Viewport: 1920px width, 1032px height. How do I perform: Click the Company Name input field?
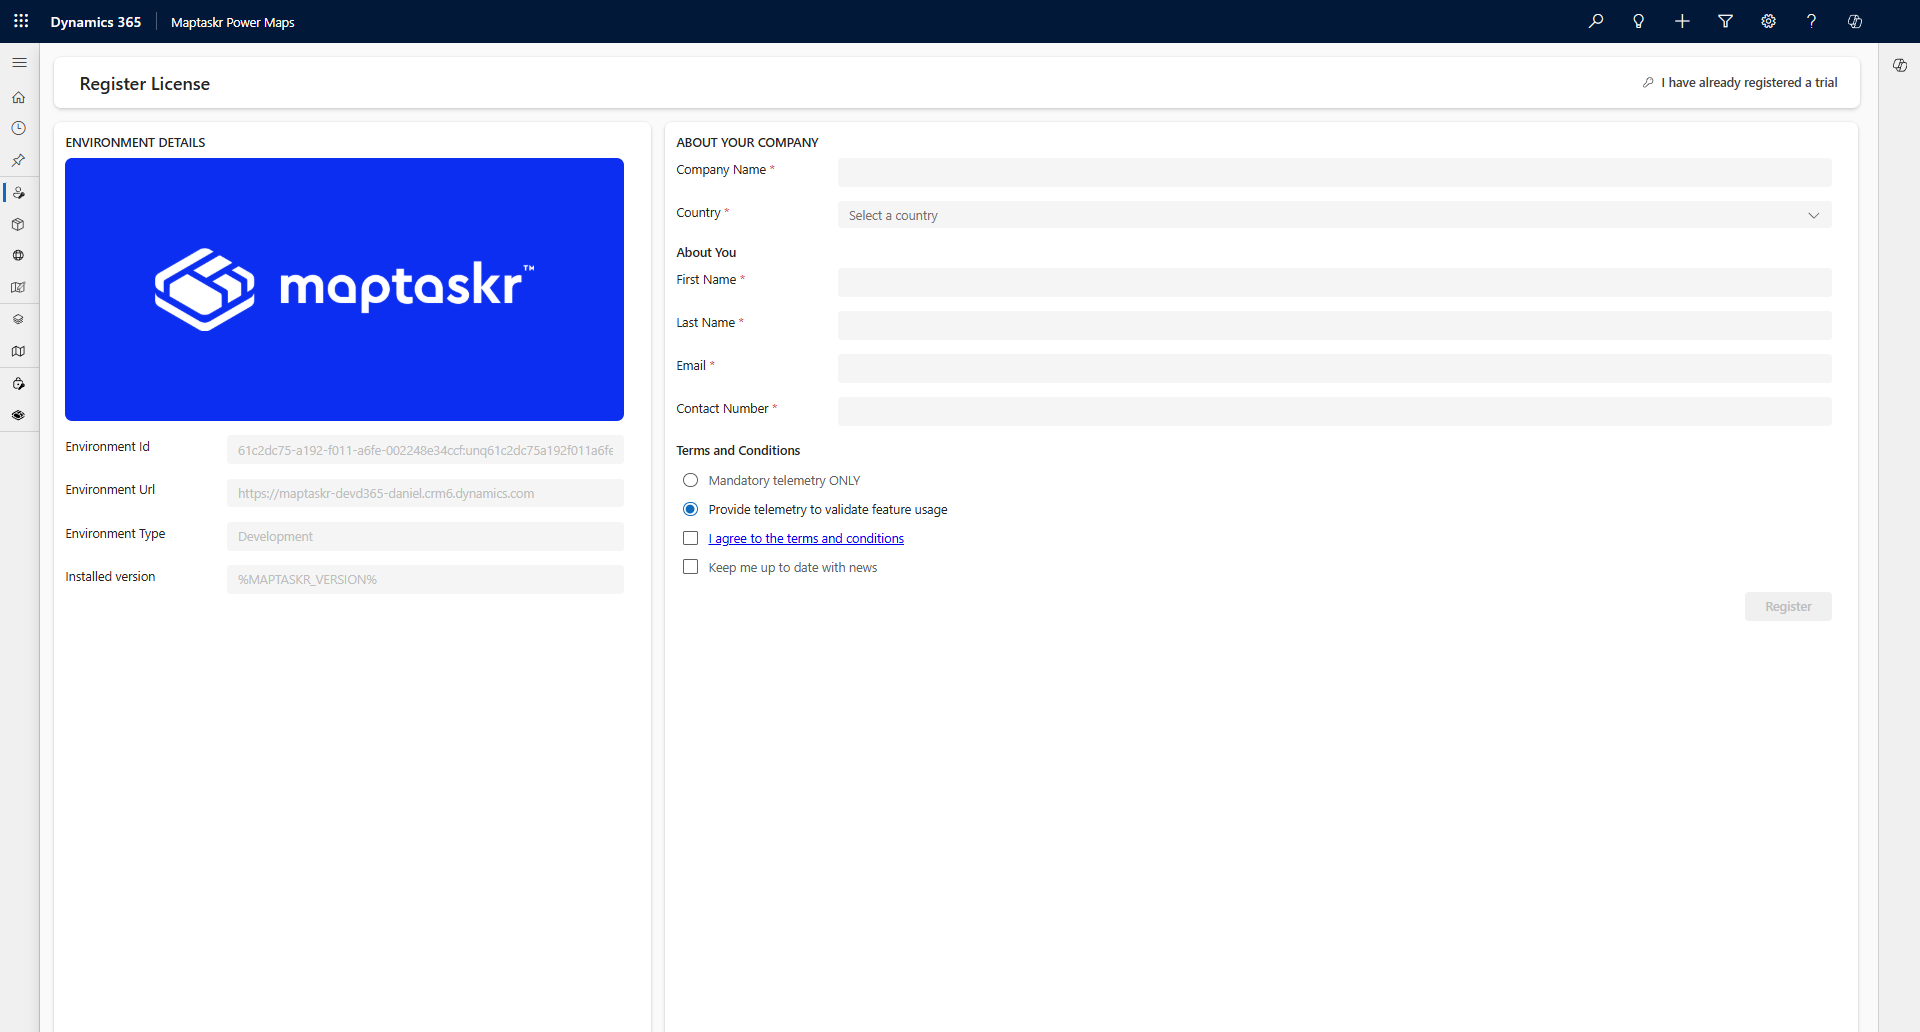click(1334, 172)
